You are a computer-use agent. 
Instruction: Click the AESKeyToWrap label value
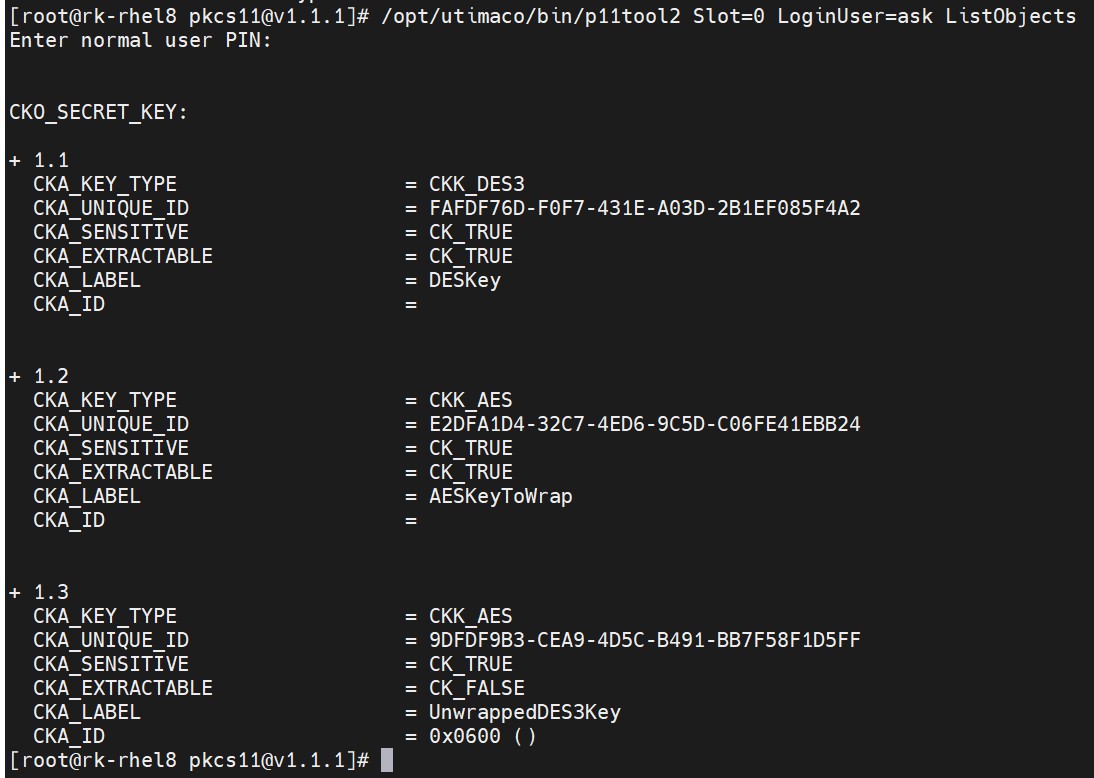[x=501, y=497]
